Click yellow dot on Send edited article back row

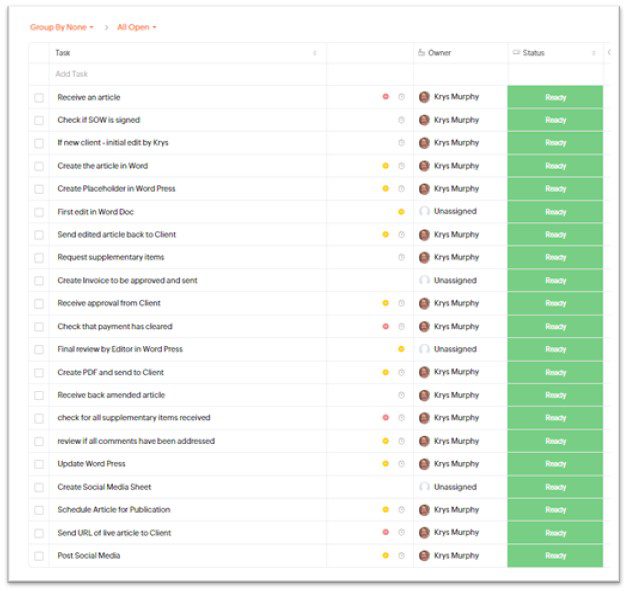tap(386, 234)
